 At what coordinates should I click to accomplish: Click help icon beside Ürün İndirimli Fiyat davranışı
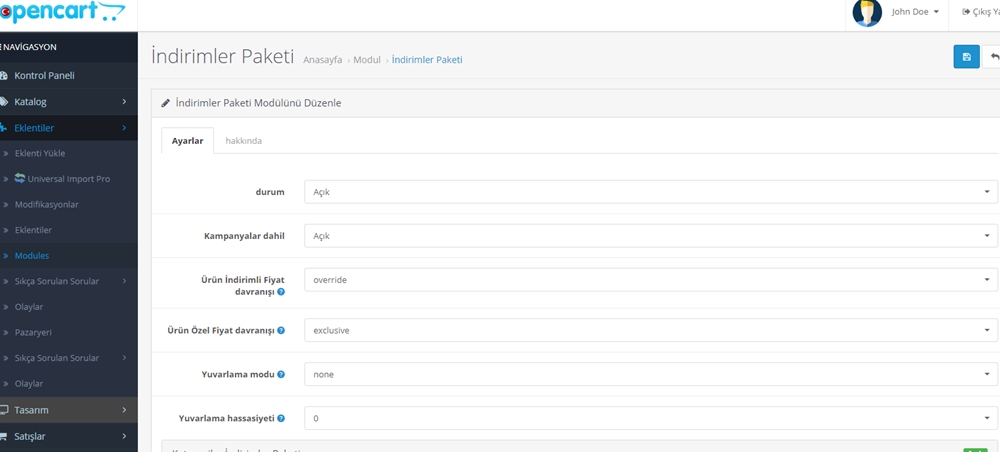(281, 291)
